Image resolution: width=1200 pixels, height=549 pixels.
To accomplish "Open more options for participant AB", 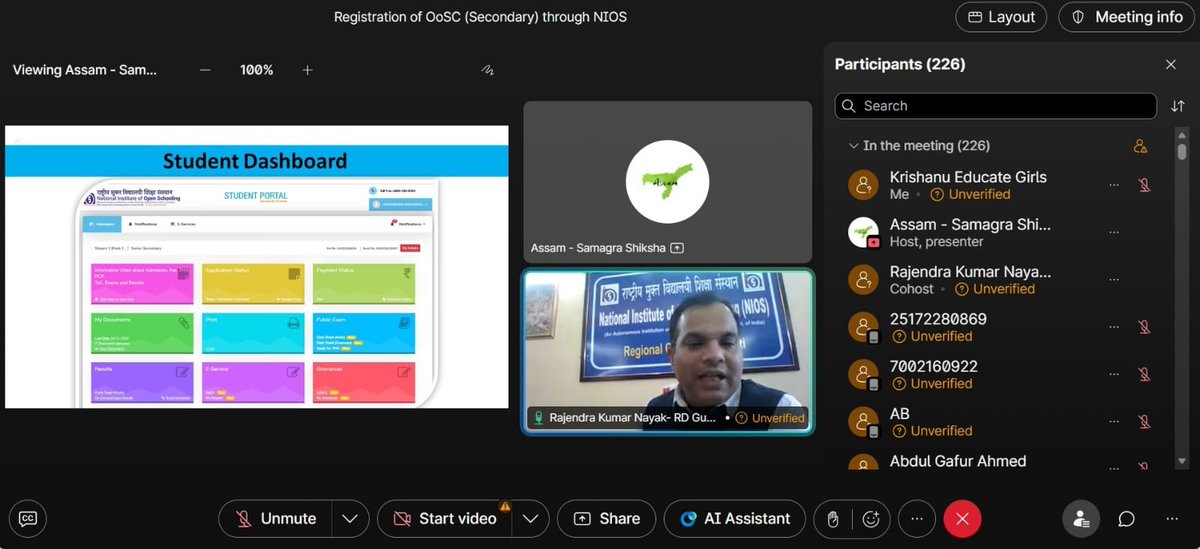I will 1114,421.
